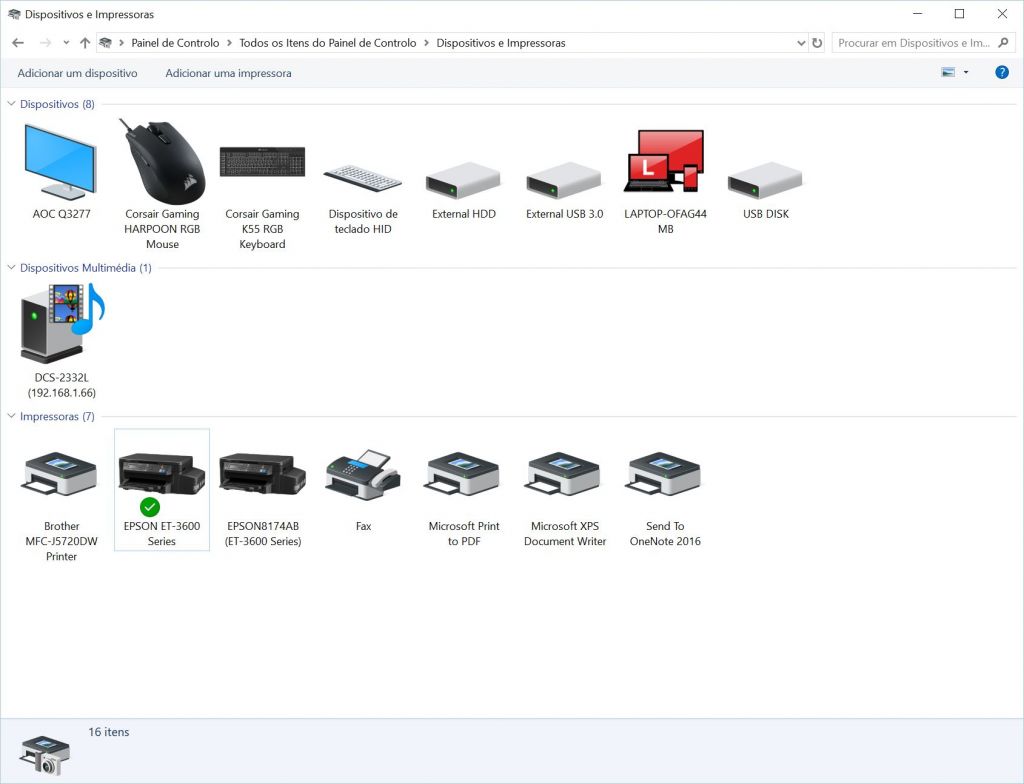Collapse the Dispositivos Multimédia (1) group
Image resolution: width=1024 pixels, height=784 pixels.
point(11,268)
